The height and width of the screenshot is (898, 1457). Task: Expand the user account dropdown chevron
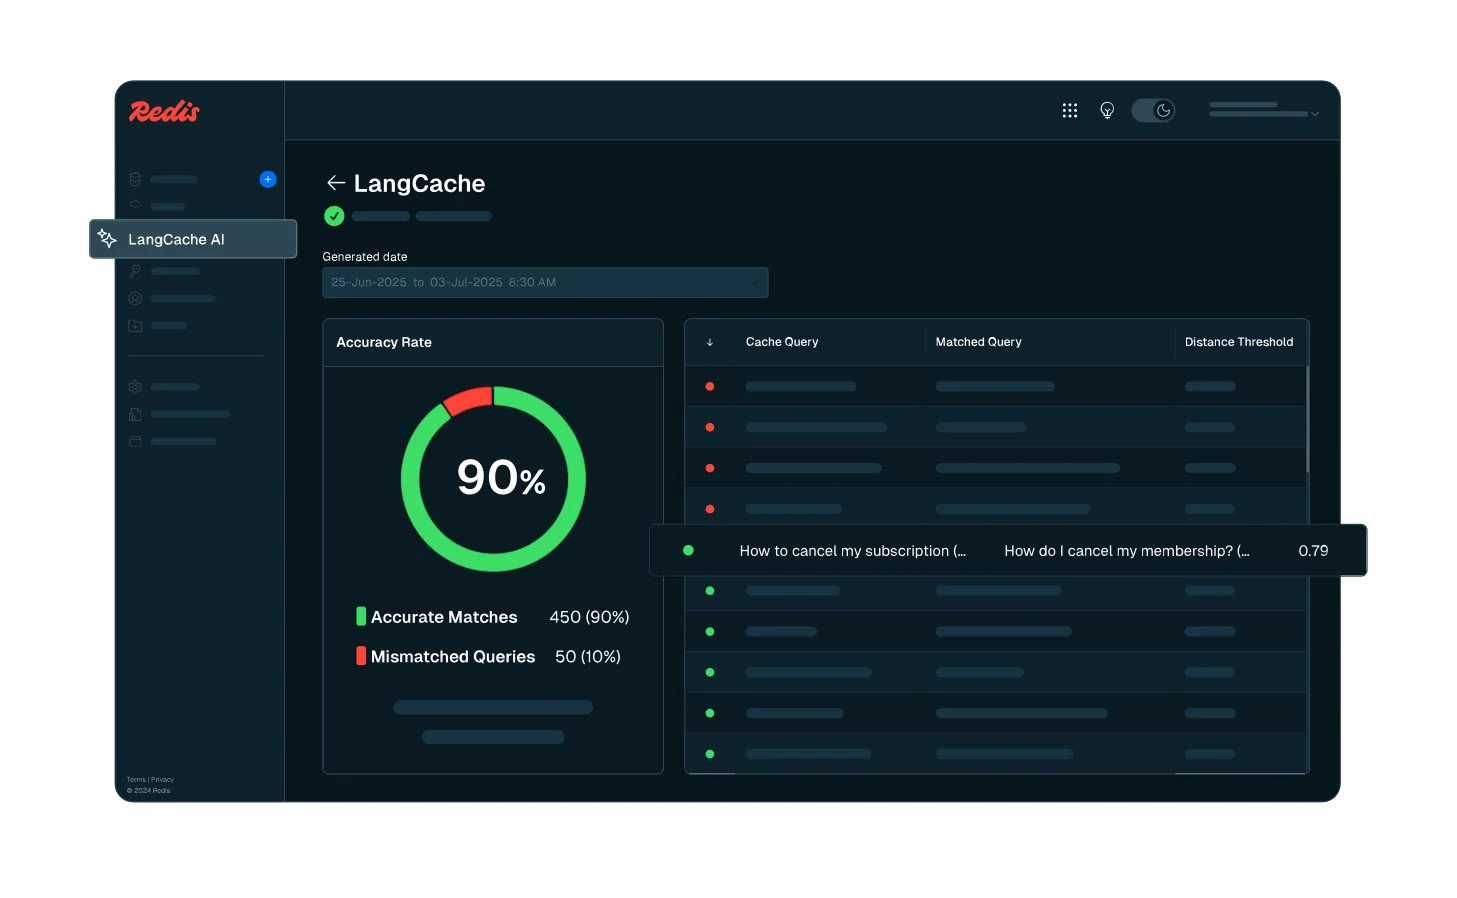[1315, 114]
